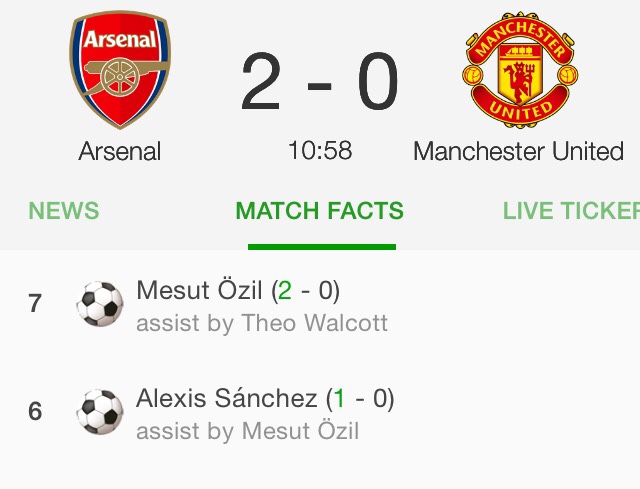Viewport: 640px width, 489px height.
Task: Click "assist by Theo Walcott" text
Action: tap(262, 323)
